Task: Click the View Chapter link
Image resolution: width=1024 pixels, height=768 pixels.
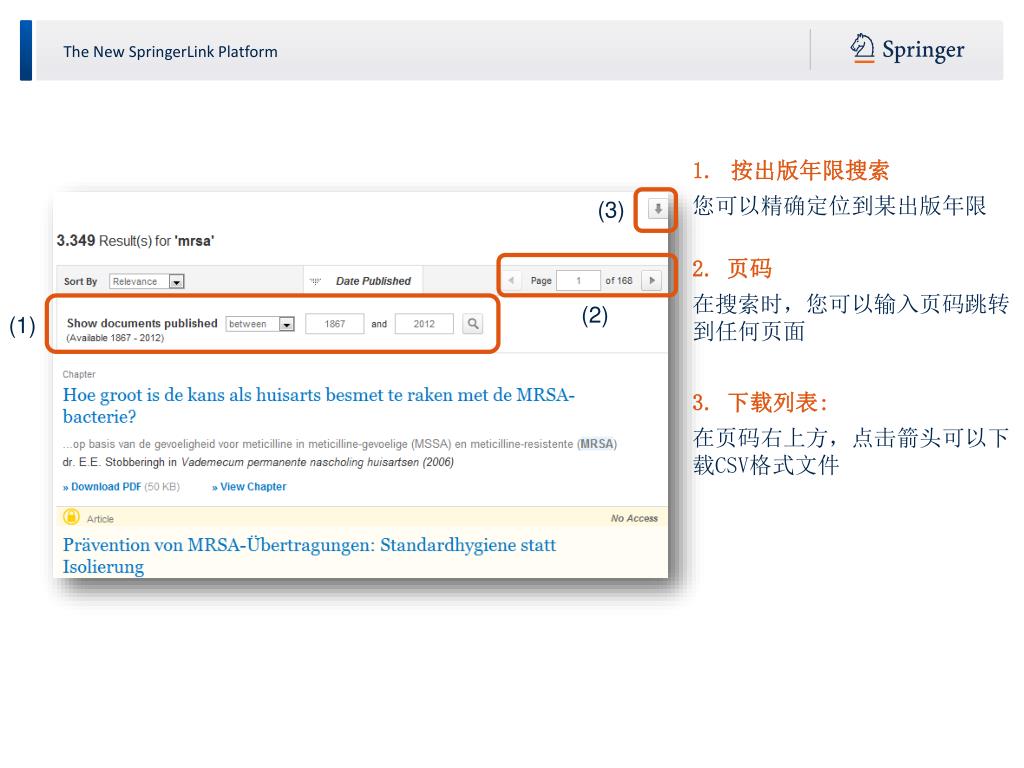Action: click(249, 487)
